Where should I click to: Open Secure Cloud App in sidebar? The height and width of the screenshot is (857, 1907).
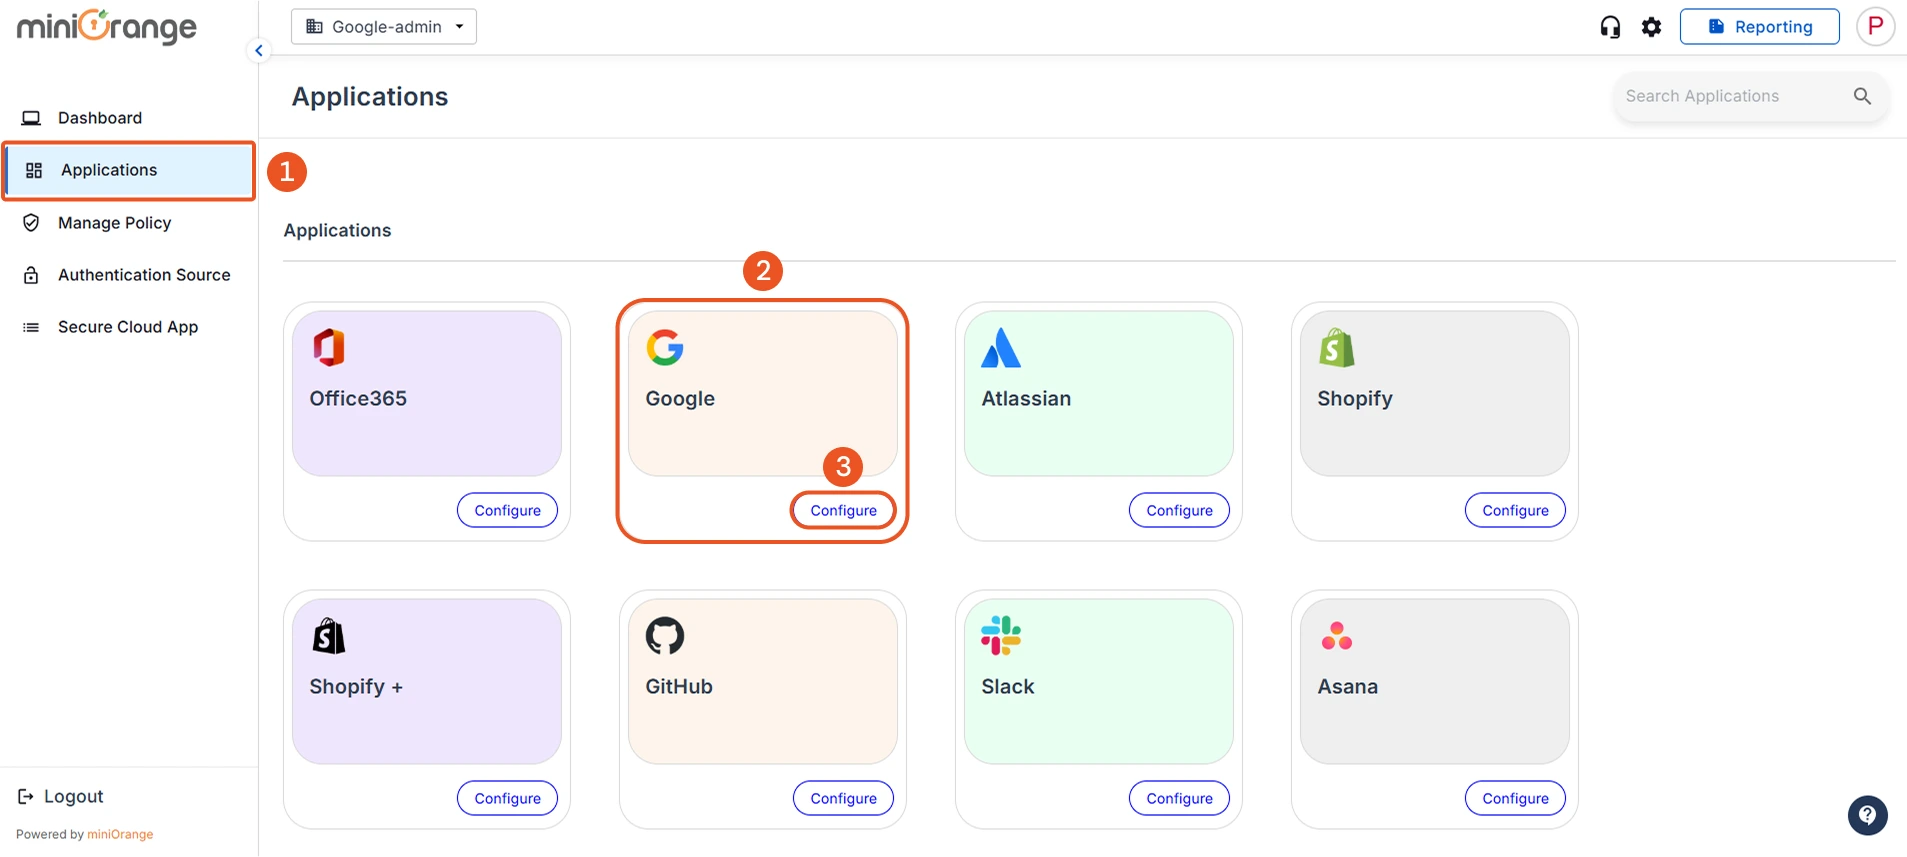pos(128,327)
